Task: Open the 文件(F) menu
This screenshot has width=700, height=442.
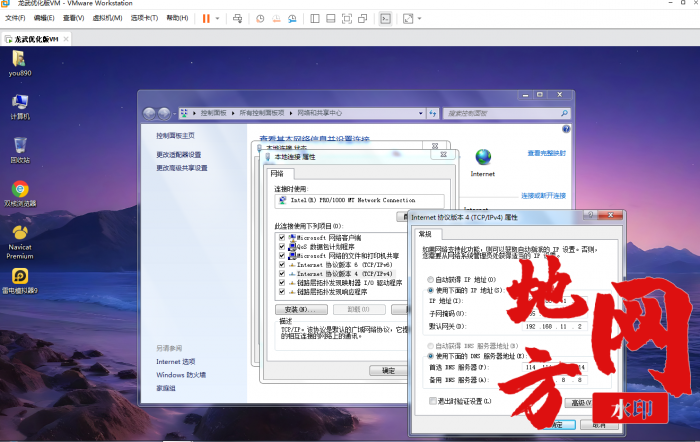Action: coord(15,18)
